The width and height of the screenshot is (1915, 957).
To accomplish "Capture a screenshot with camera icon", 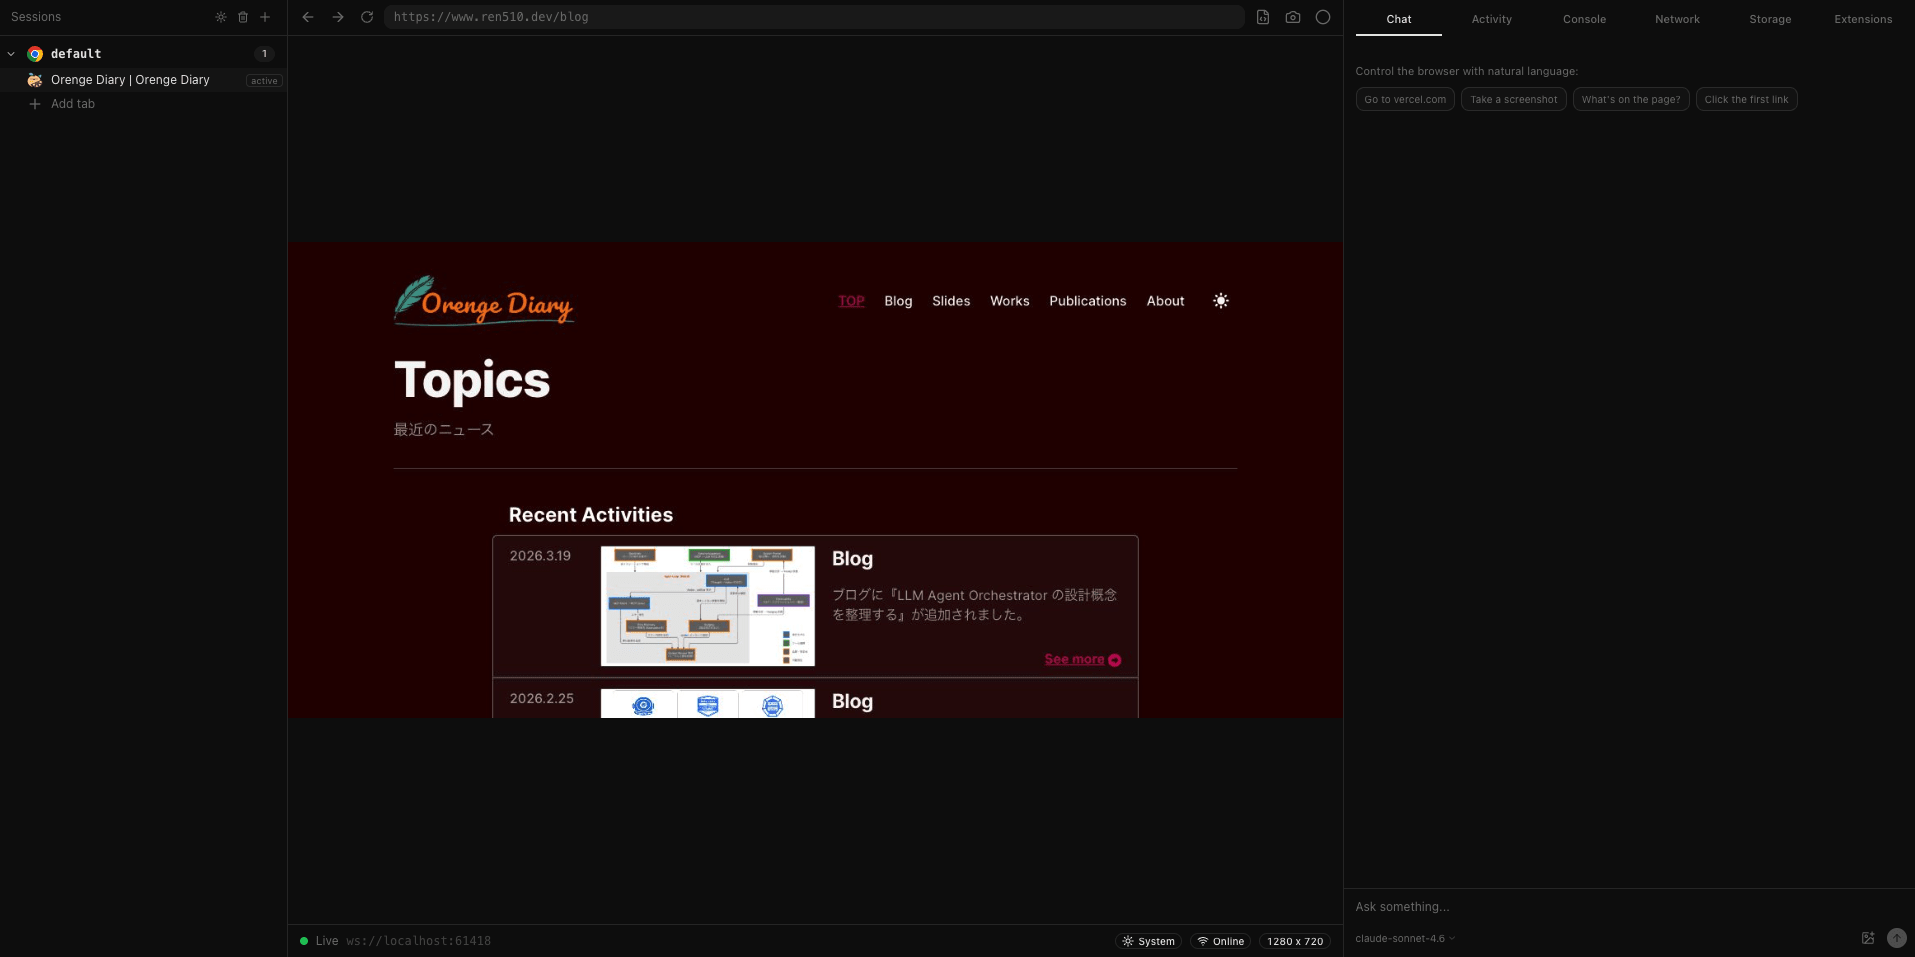I will [x=1293, y=17].
